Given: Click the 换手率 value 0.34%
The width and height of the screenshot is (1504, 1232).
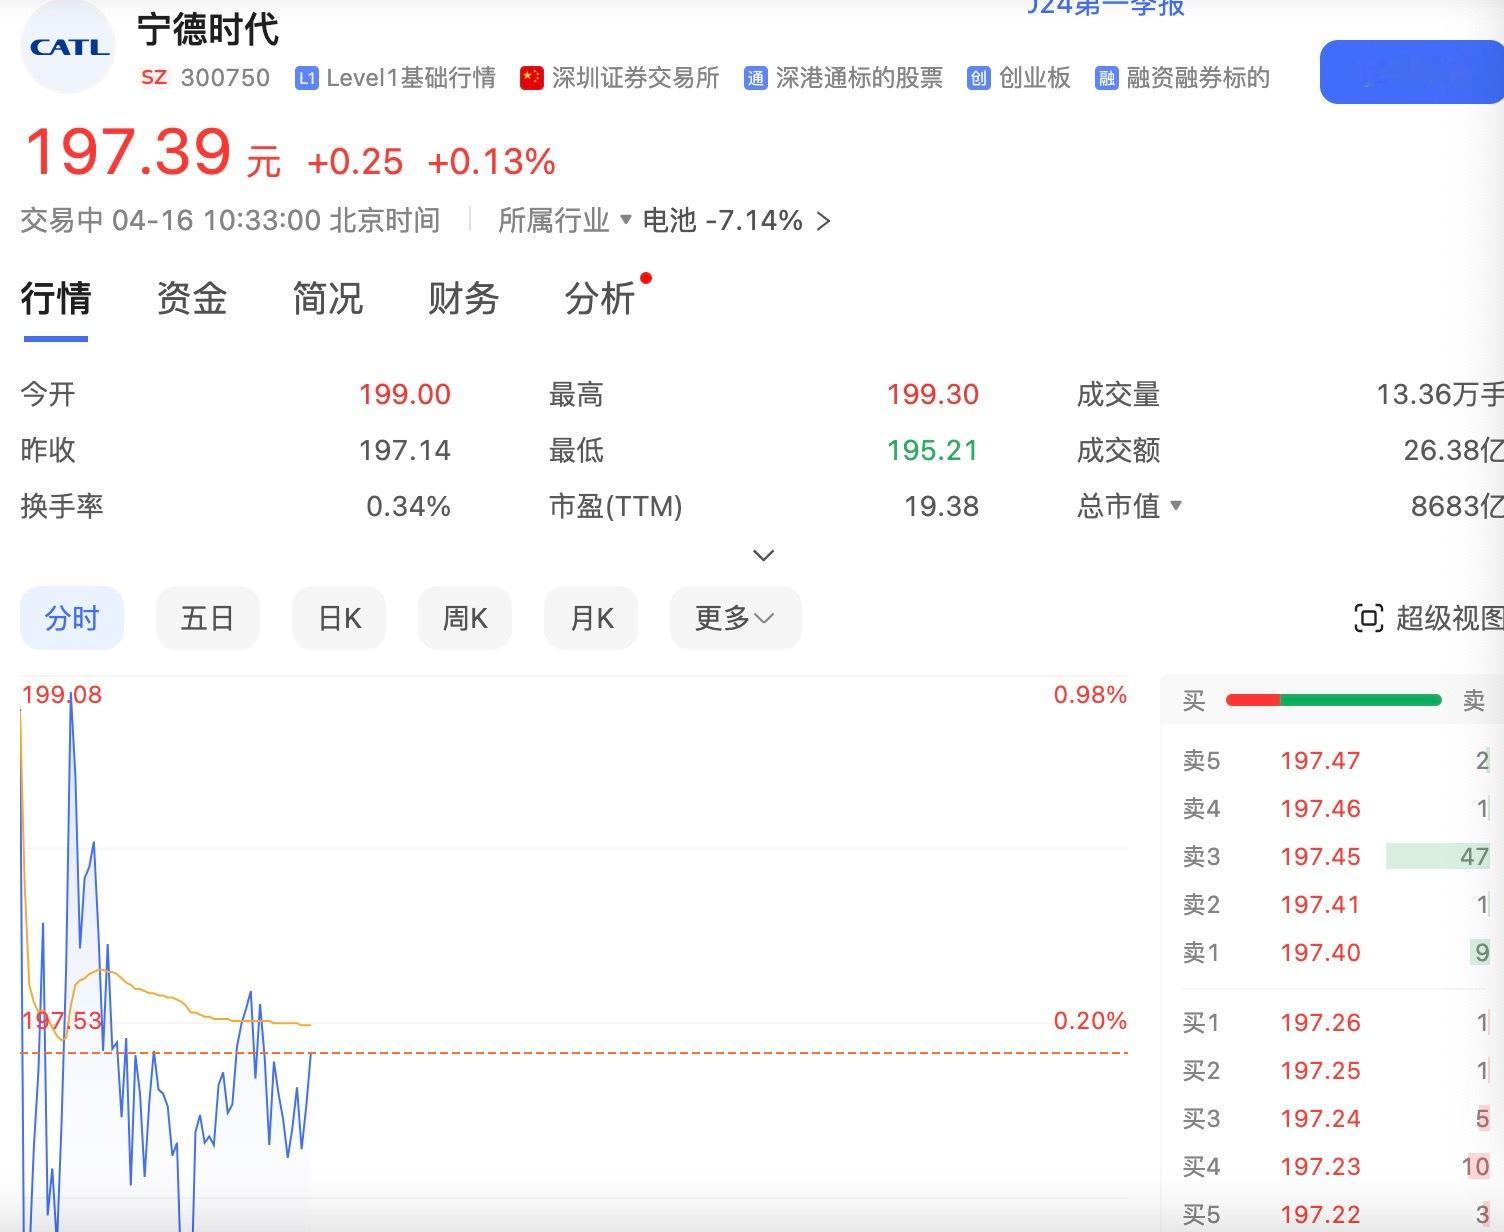Looking at the screenshot, I should [x=408, y=506].
